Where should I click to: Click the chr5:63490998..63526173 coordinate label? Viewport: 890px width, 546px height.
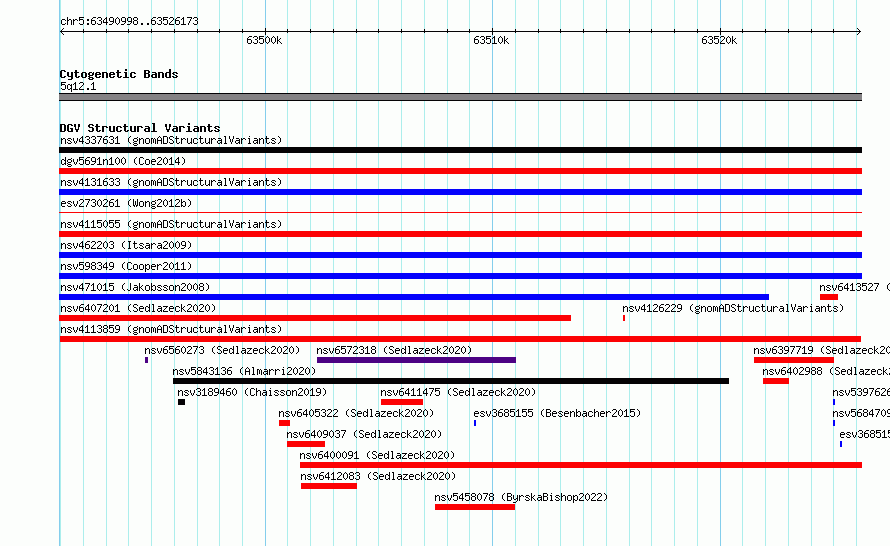(x=129, y=22)
